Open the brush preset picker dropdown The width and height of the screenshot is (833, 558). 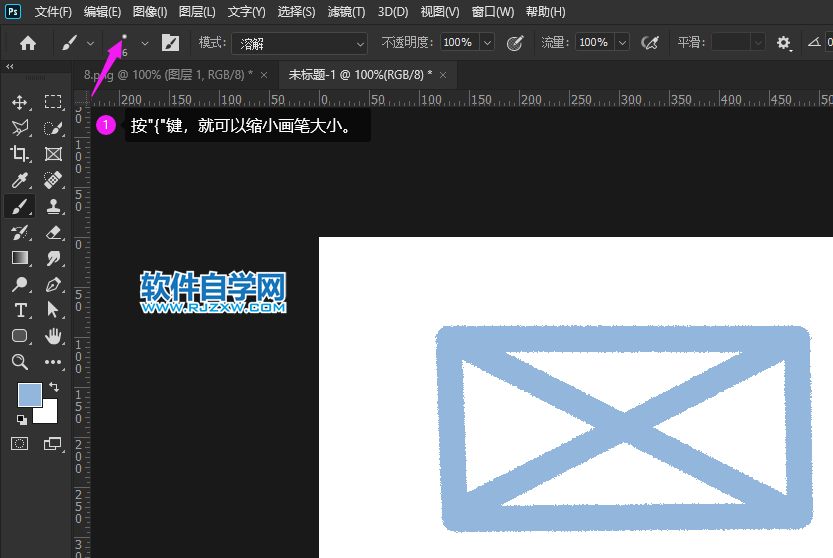pos(144,43)
